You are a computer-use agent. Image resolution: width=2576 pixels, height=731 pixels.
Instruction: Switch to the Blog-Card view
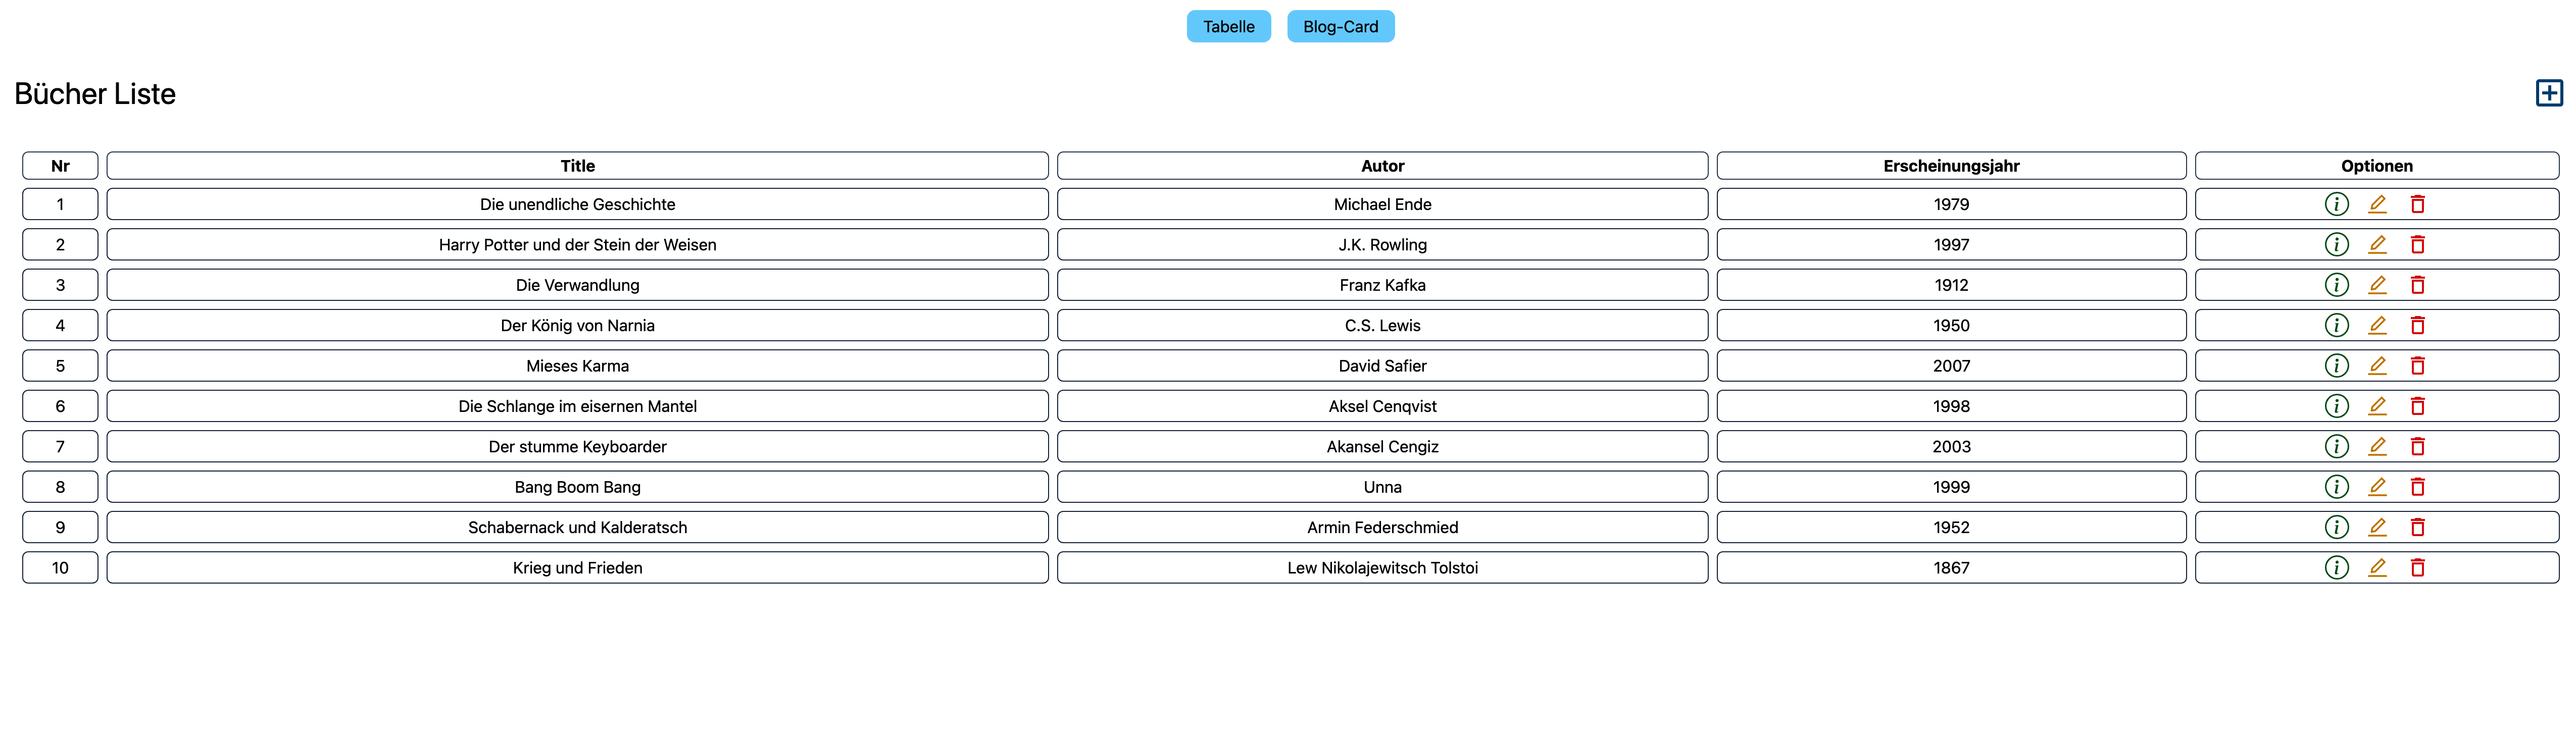(1340, 27)
